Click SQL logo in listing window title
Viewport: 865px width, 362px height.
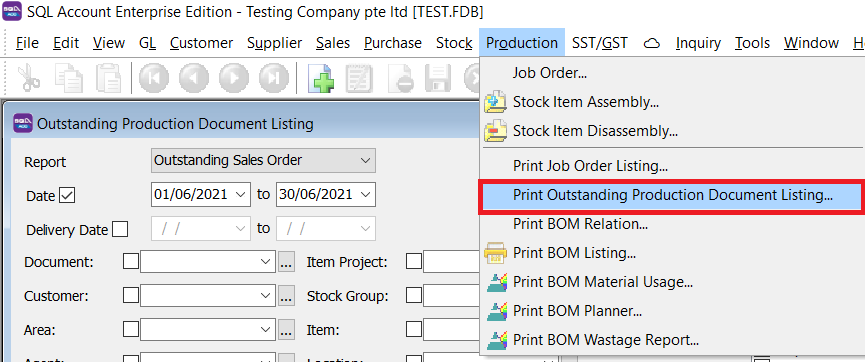[x=23, y=123]
